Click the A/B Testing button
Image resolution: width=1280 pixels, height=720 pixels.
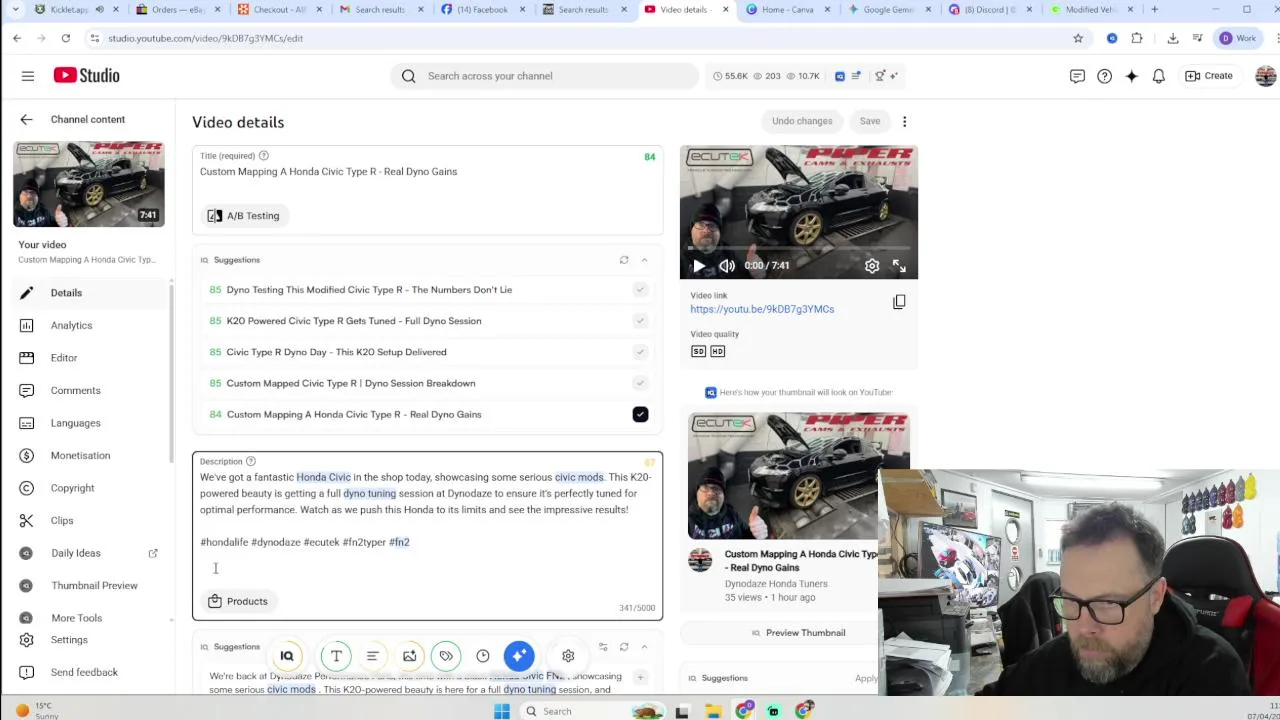click(x=243, y=216)
